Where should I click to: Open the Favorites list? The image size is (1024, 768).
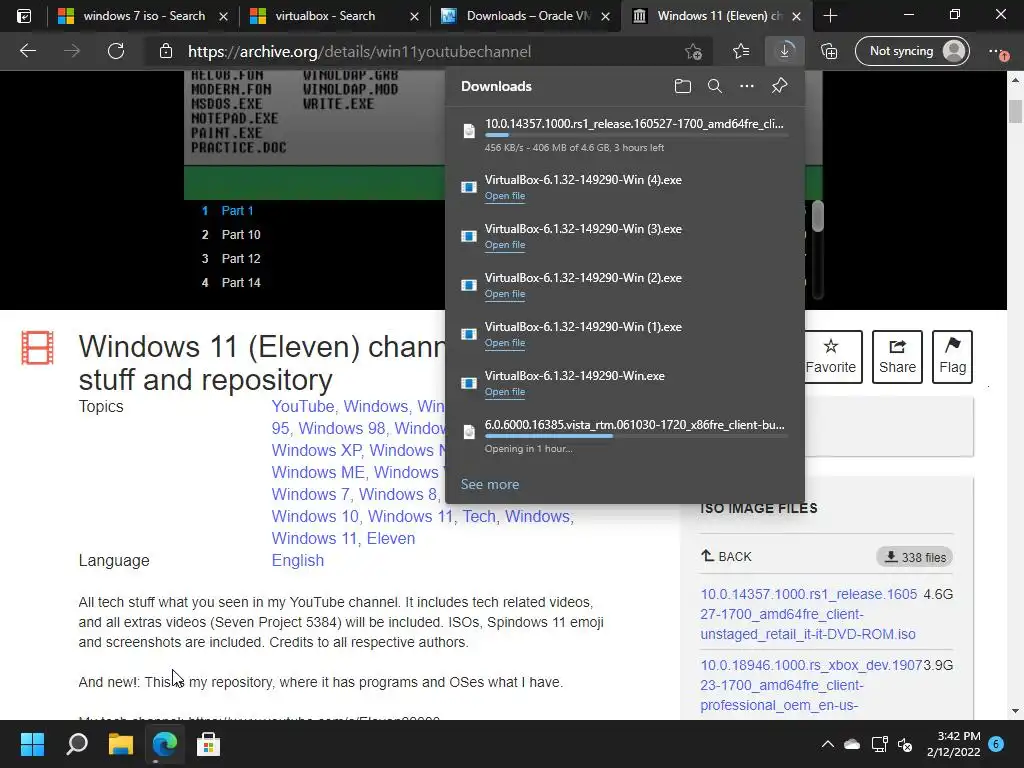point(741,51)
